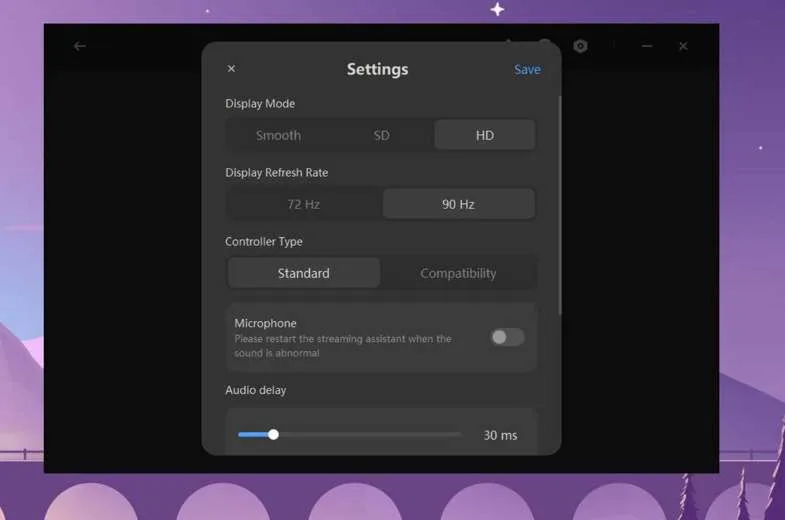Click the Controller Type label

click(x=263, y=242)
